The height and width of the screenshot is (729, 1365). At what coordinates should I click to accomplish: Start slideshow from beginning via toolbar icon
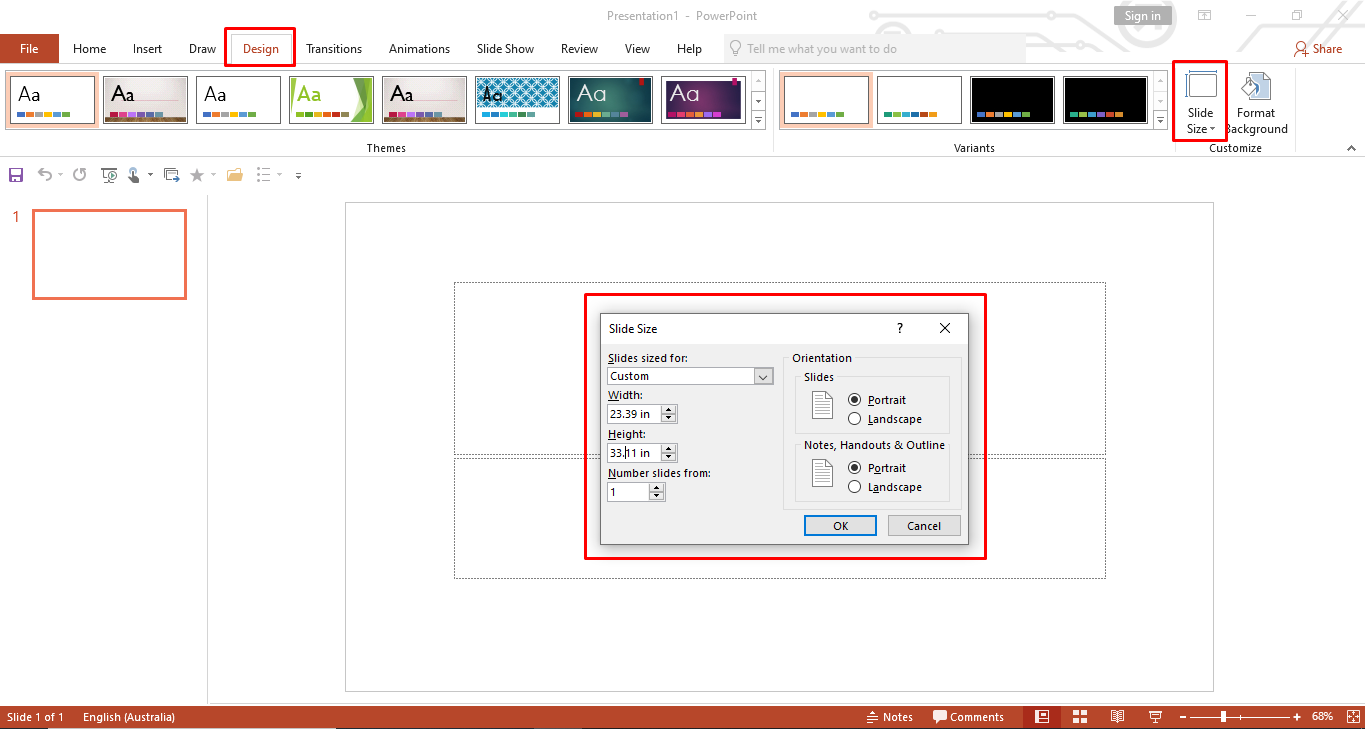tap(109, 175)
